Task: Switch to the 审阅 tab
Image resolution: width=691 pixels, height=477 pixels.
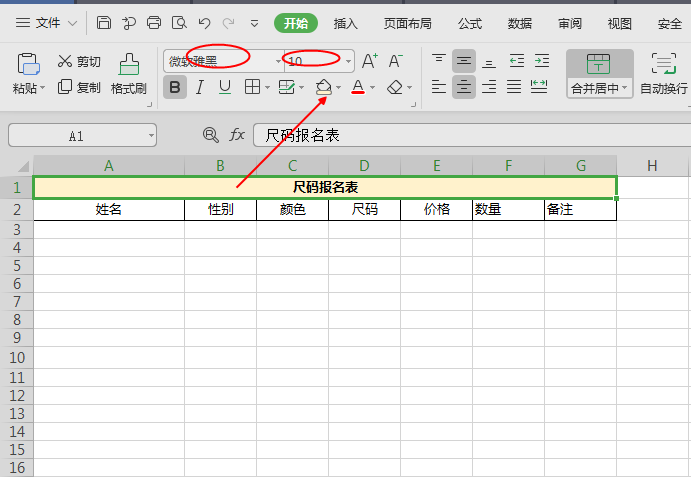Action: (570, 23)
